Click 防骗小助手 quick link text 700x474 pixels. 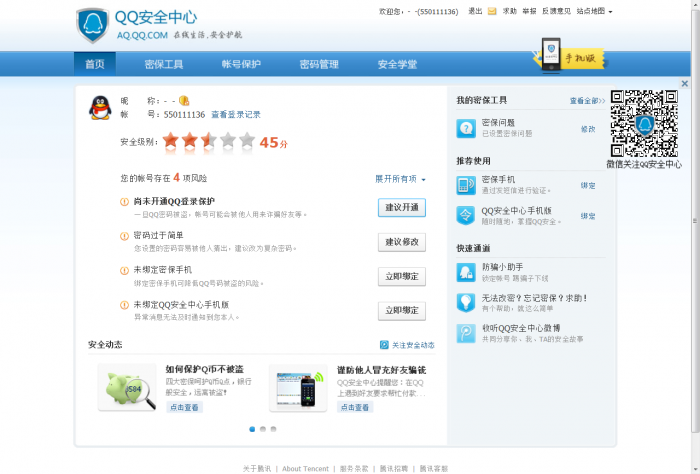(x=502, y=267)
